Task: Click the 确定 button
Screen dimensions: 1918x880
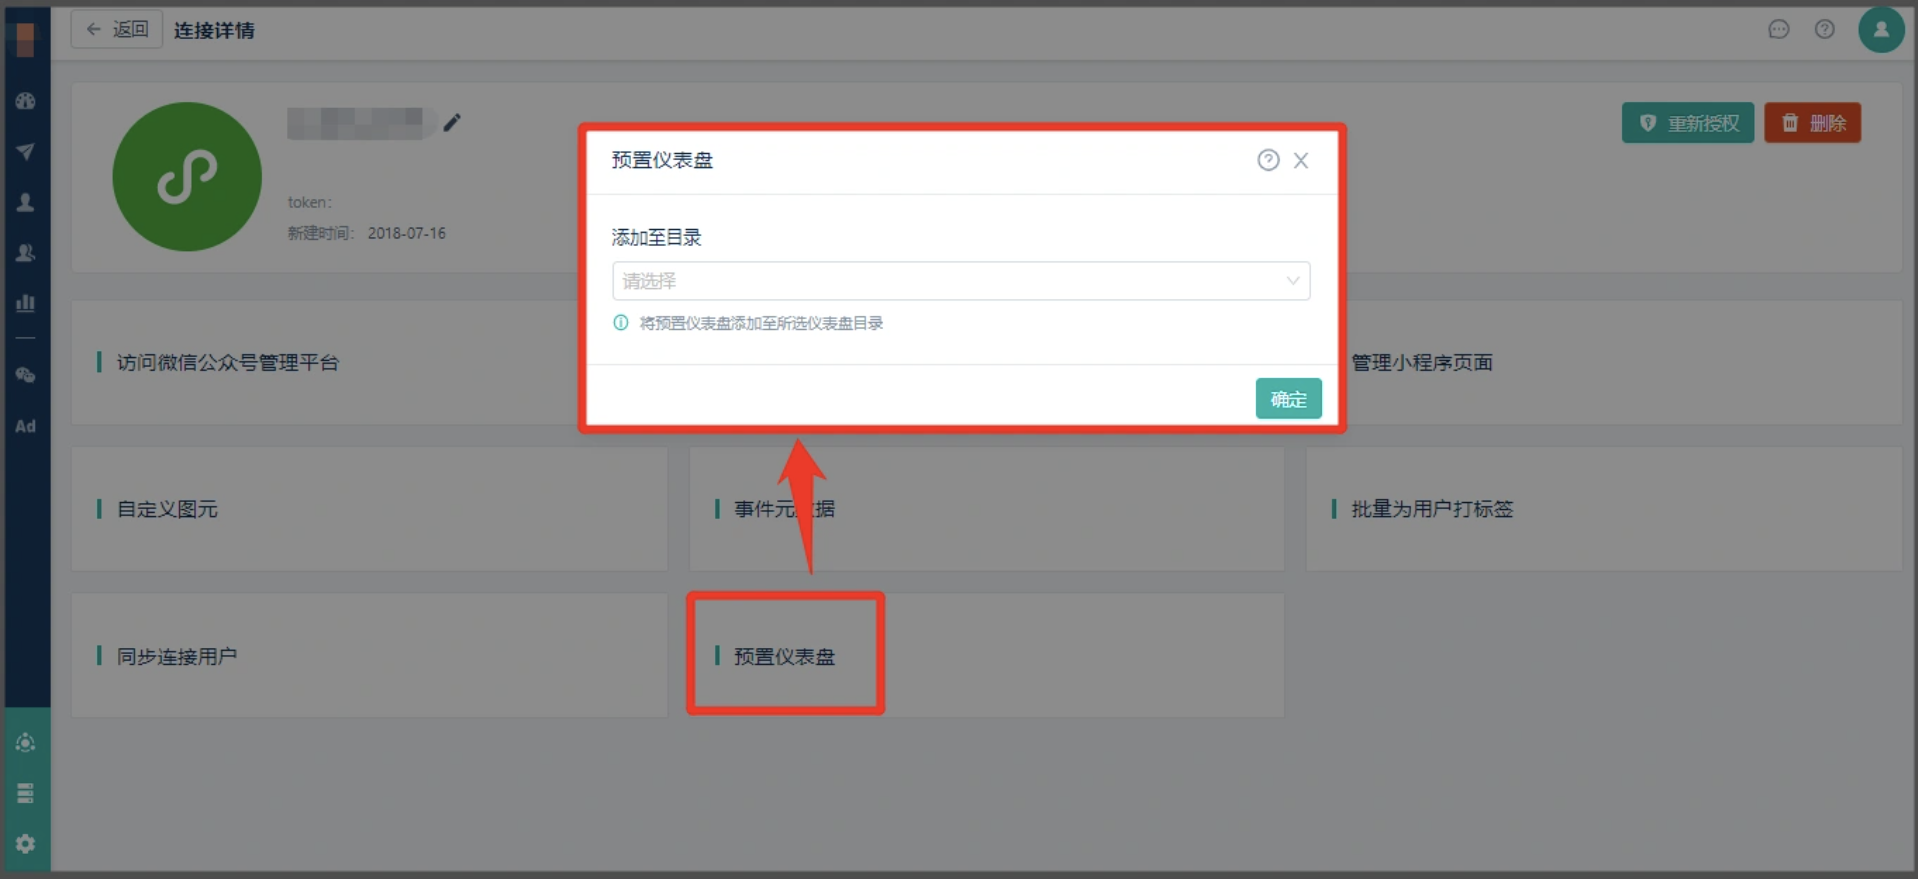Action: 1288,399
